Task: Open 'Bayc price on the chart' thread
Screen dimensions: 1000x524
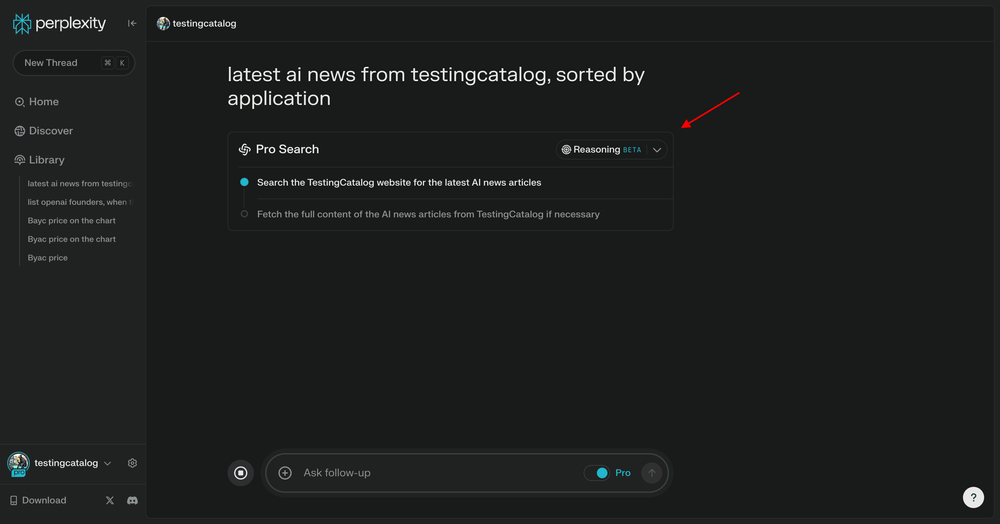Action: click(x=72, y=221)
